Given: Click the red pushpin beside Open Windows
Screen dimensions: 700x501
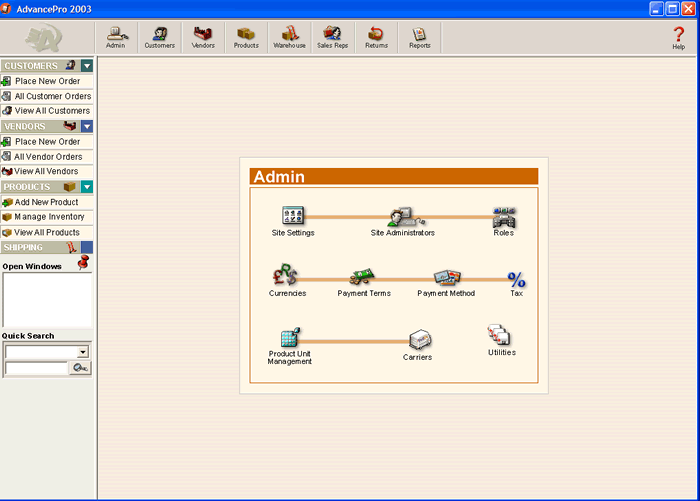Looking at the screenshot, I should point(83,263).
